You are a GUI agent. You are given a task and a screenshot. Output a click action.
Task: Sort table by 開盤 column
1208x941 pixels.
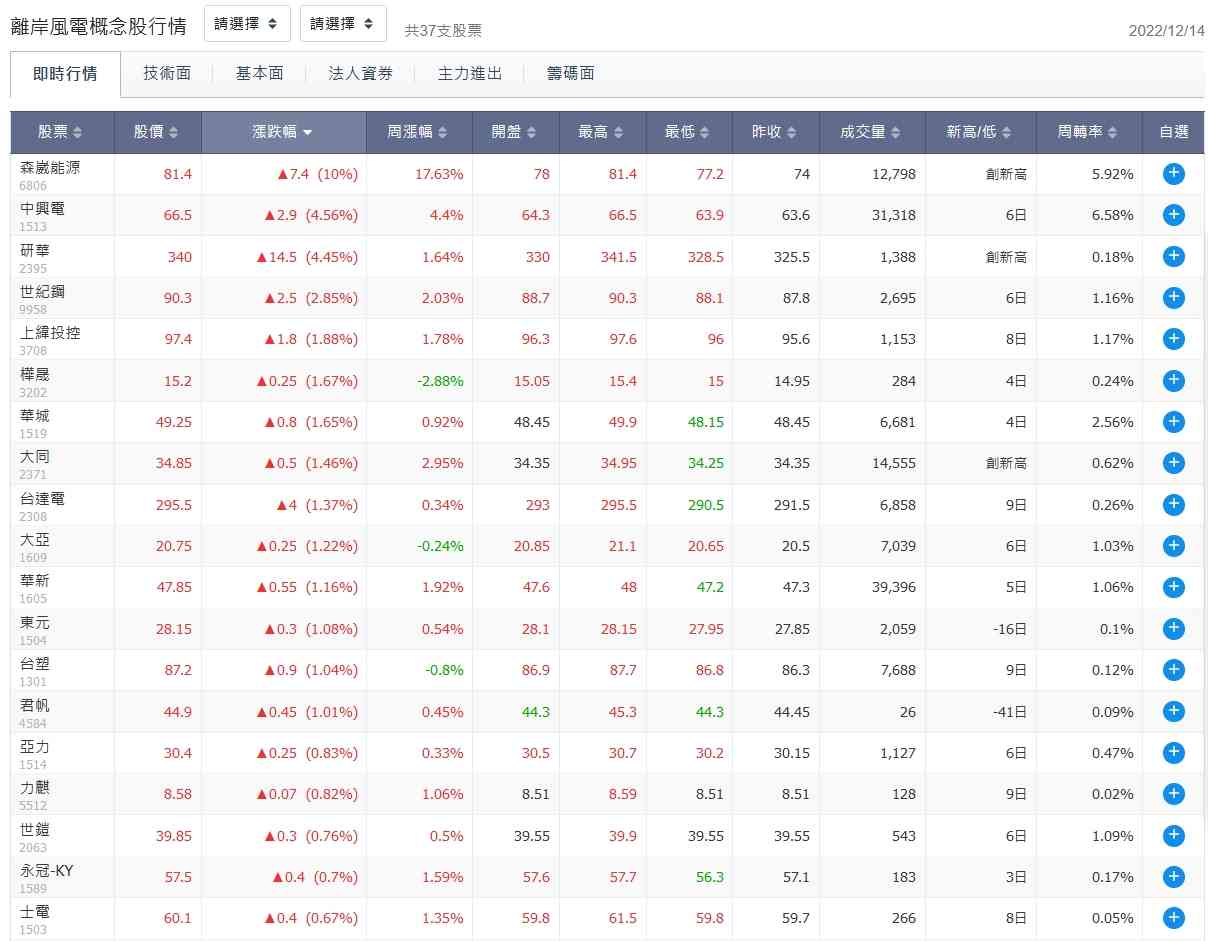pyautogui.click(x=515, y=132)
